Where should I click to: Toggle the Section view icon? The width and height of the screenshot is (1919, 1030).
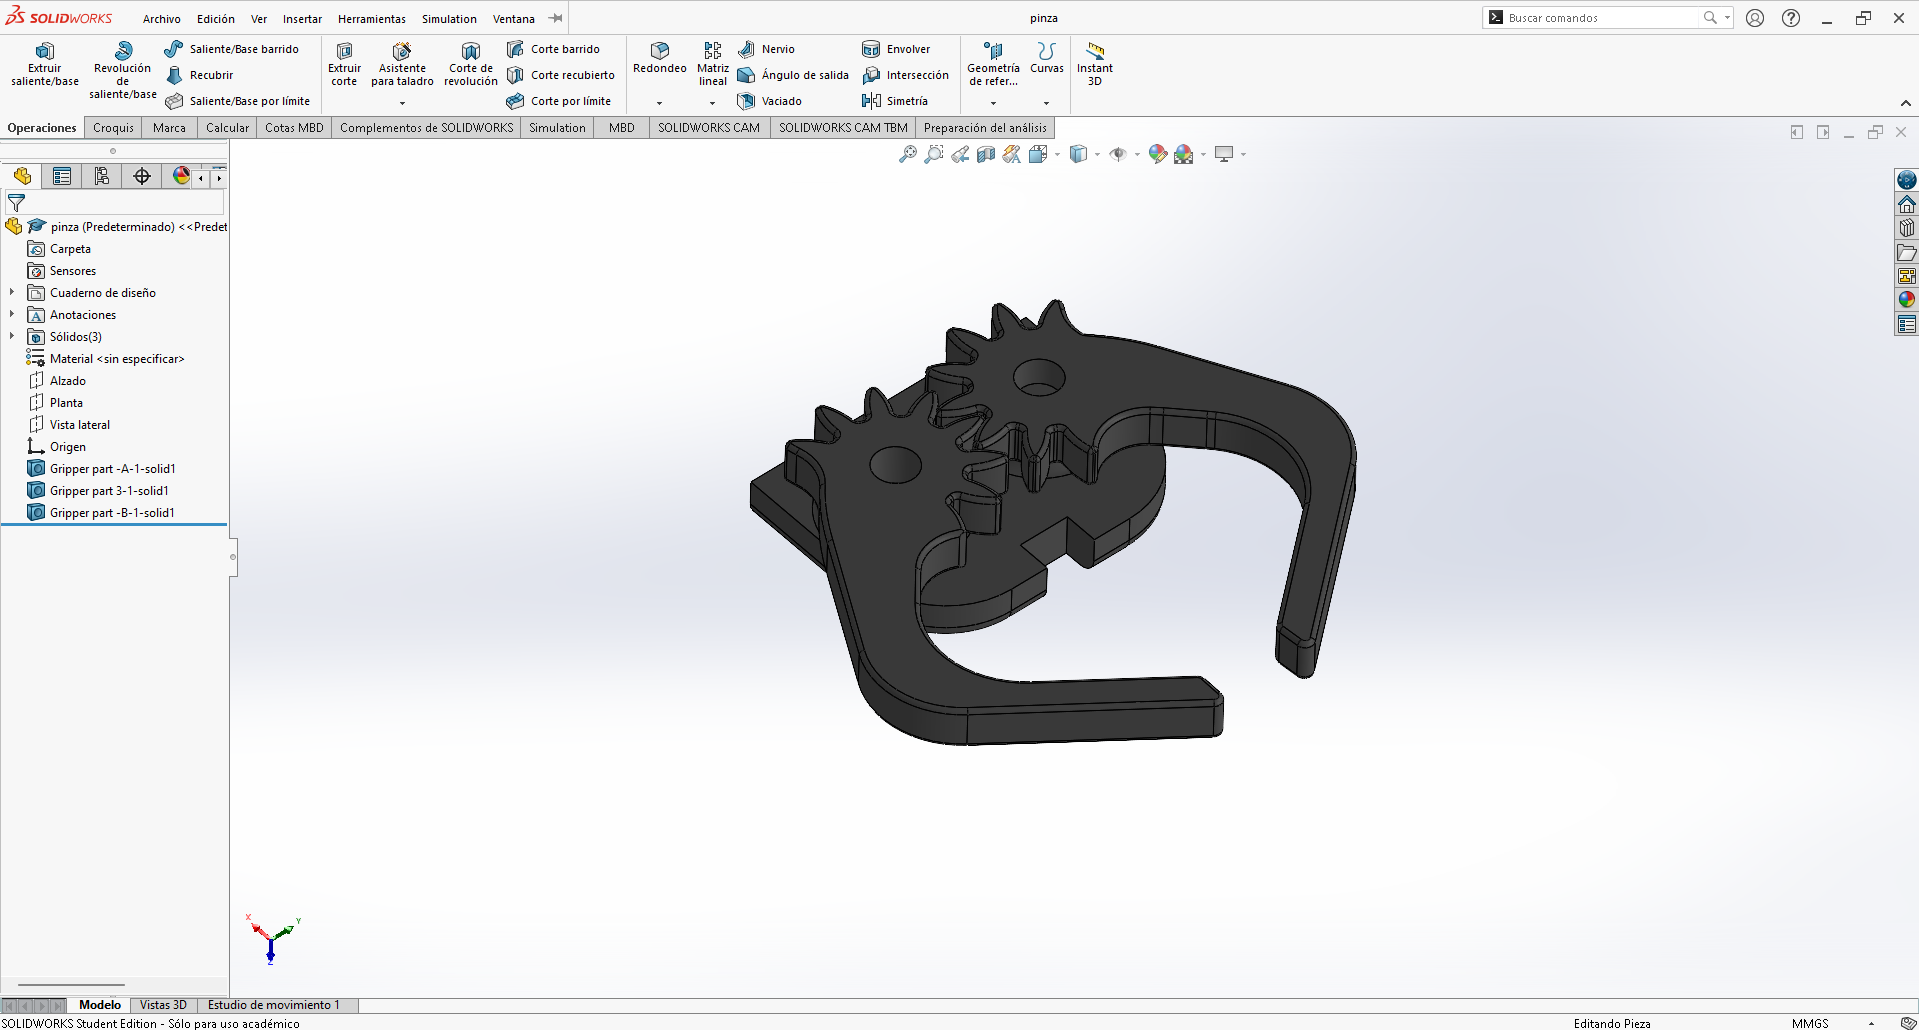tap(986, 154)
